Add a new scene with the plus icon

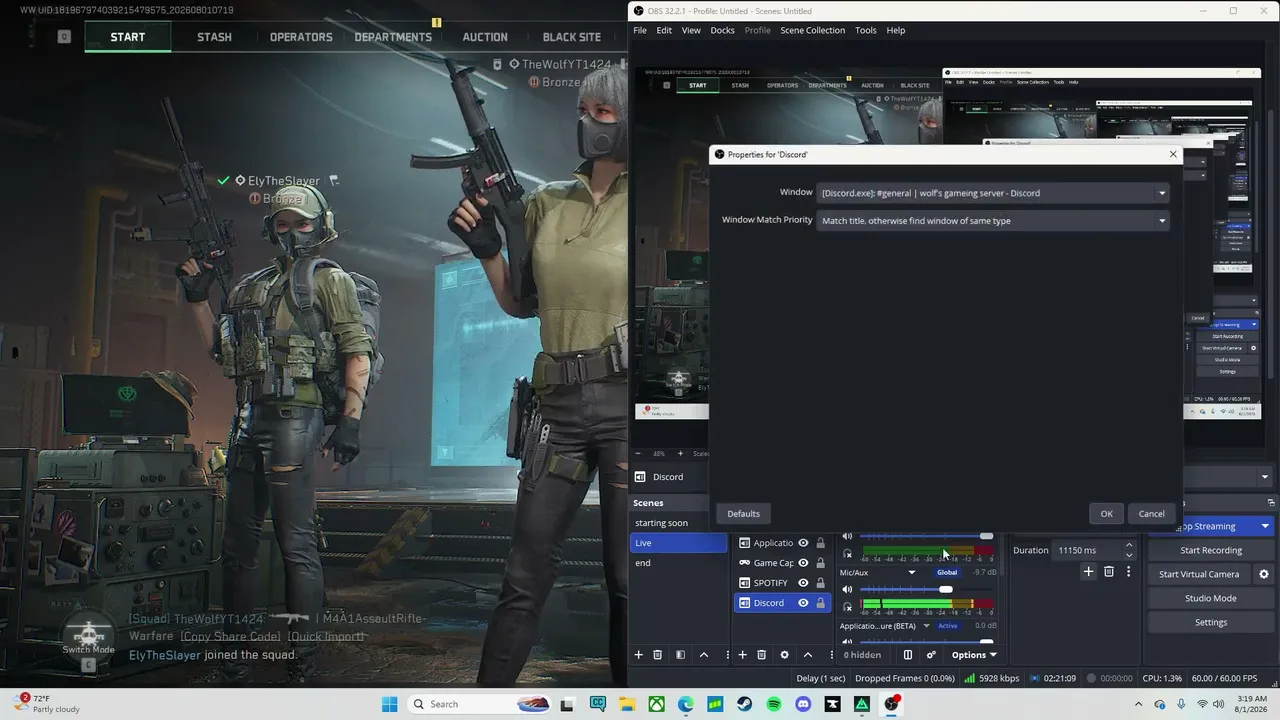tap(638, 655)
